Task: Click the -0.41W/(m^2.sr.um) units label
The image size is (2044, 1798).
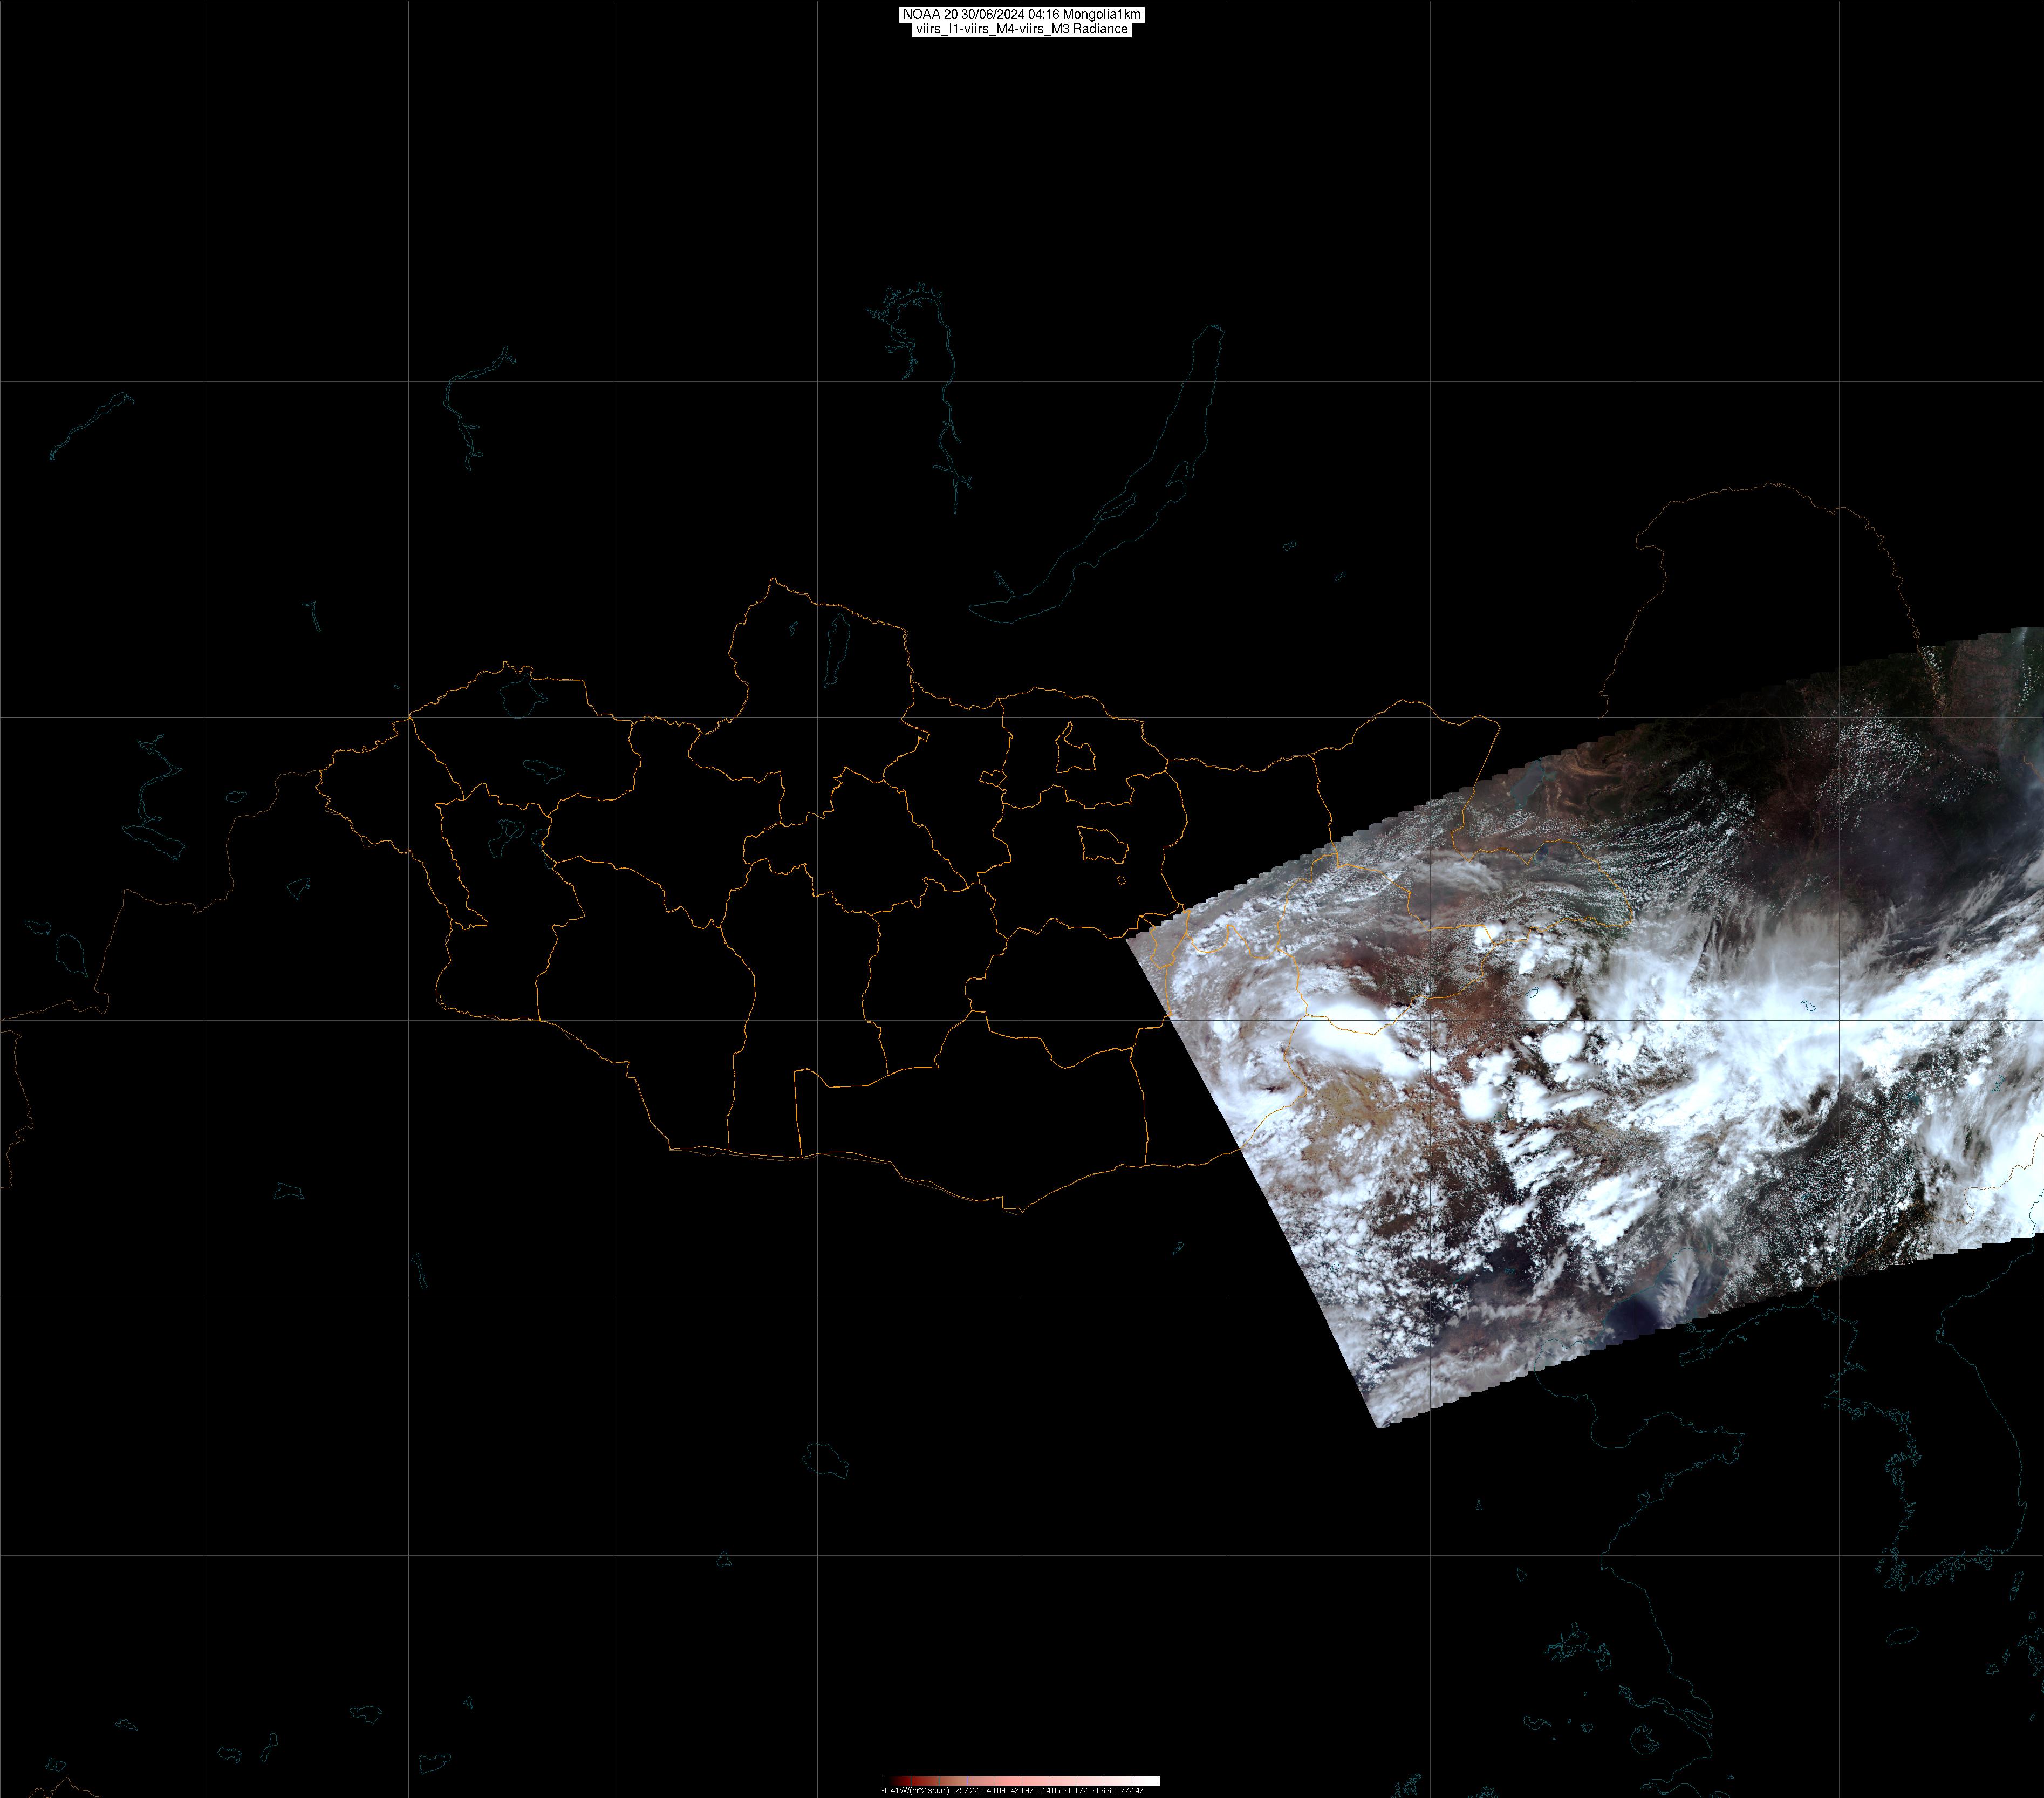Action: click(x=916, y=1791)
